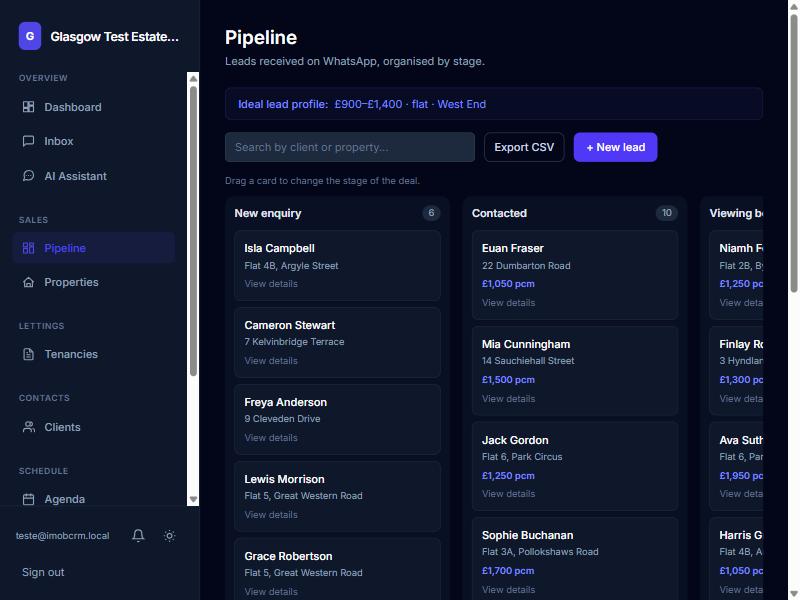The image size is (800, 600).
Task: Click the AI Assistant bubble icon
Action: coord(29,176)
